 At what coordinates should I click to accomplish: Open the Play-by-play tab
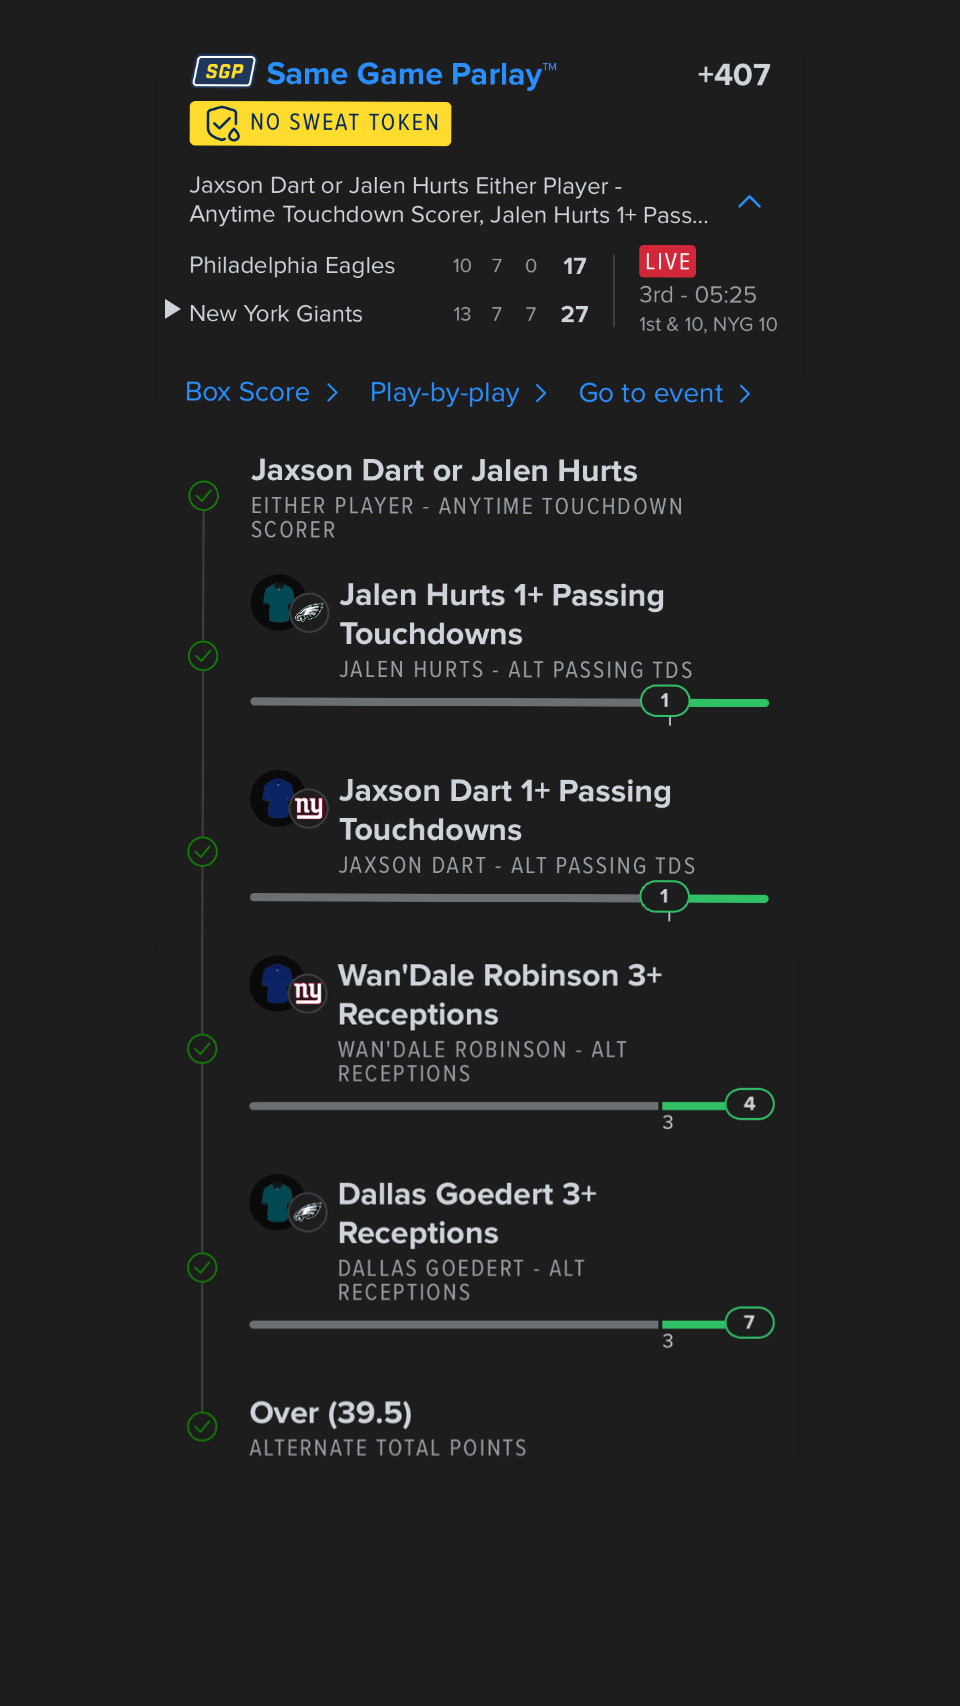click(445, 393)
